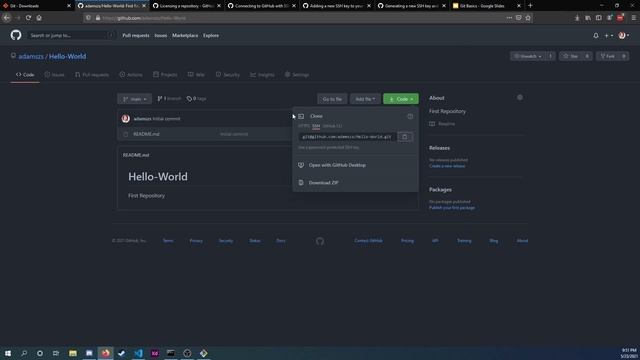Click Firefox icon in taskbar
The width and height of the screenshot is (640, 360).
coord(105,353)
